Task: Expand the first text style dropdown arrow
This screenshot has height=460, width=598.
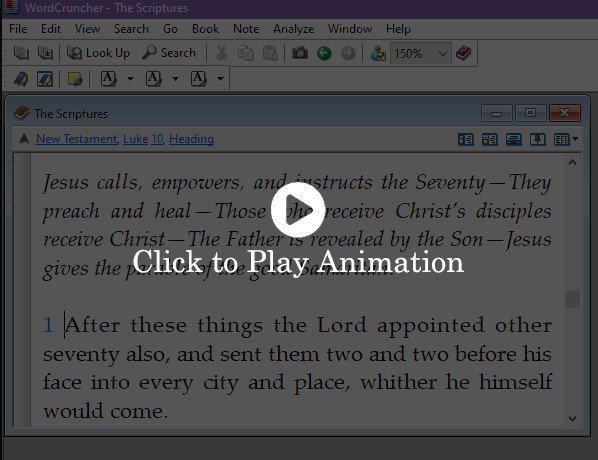Action: point(130,79)
